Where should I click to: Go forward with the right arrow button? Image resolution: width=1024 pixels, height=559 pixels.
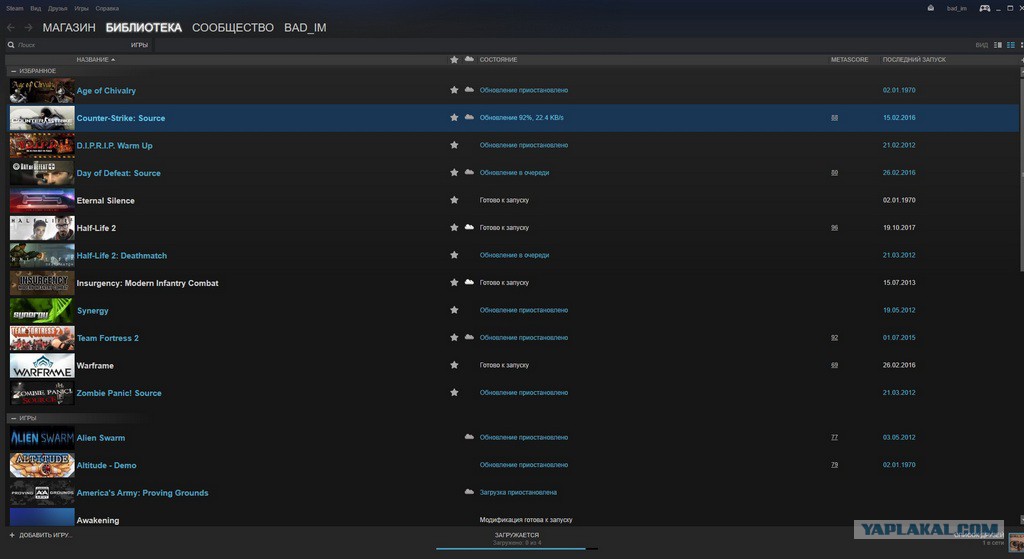28,27
